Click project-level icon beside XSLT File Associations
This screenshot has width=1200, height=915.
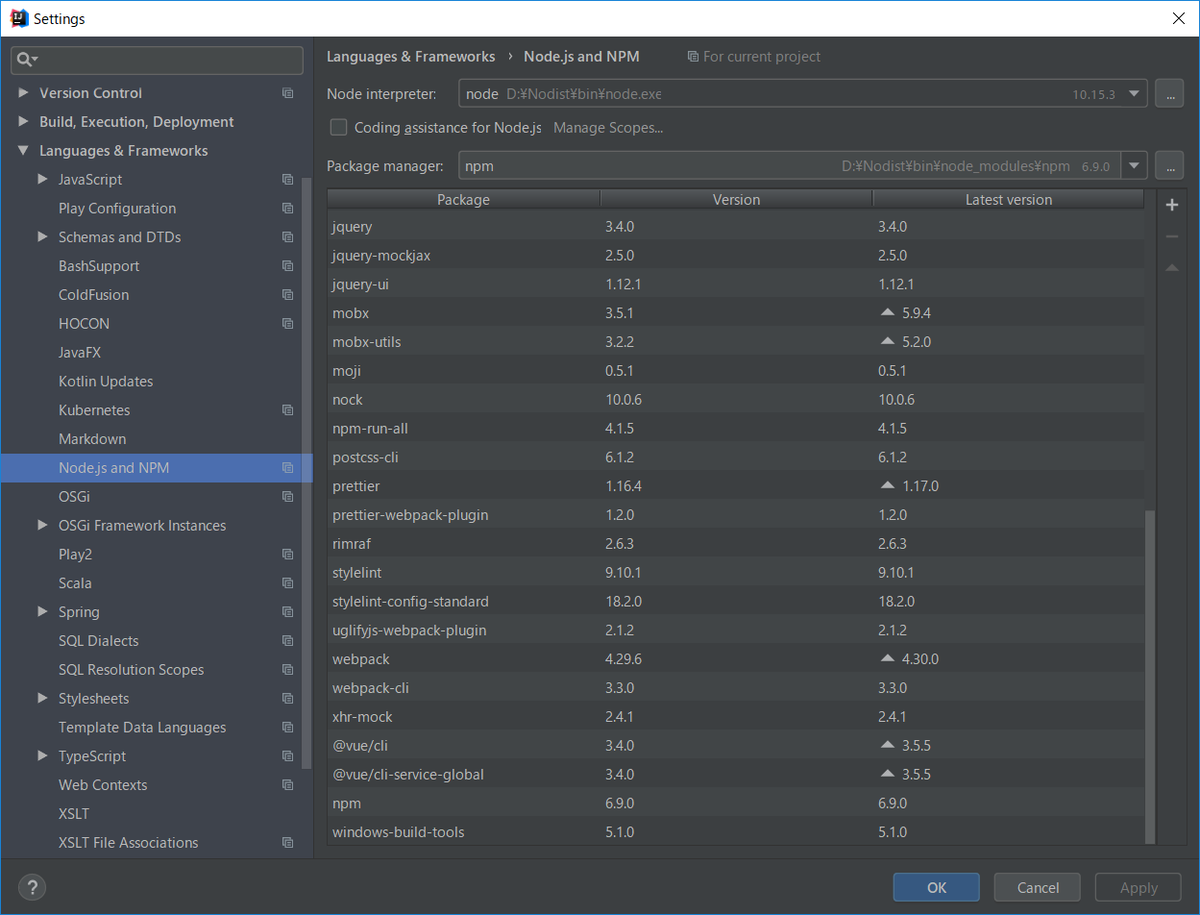pyautogui.click(x=288, y=843)
